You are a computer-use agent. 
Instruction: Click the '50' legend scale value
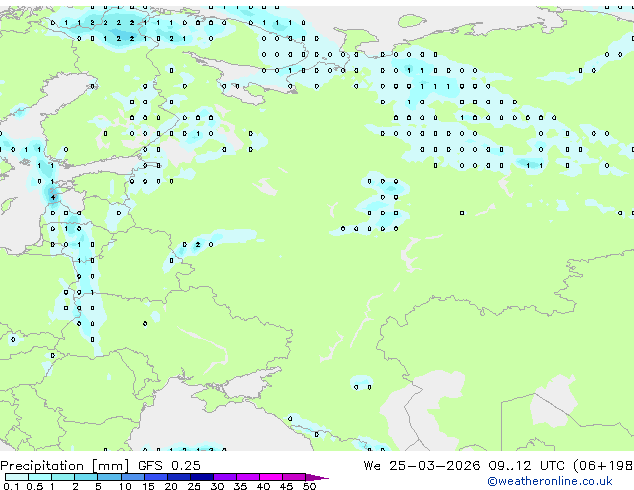click(x=309, y=486)
